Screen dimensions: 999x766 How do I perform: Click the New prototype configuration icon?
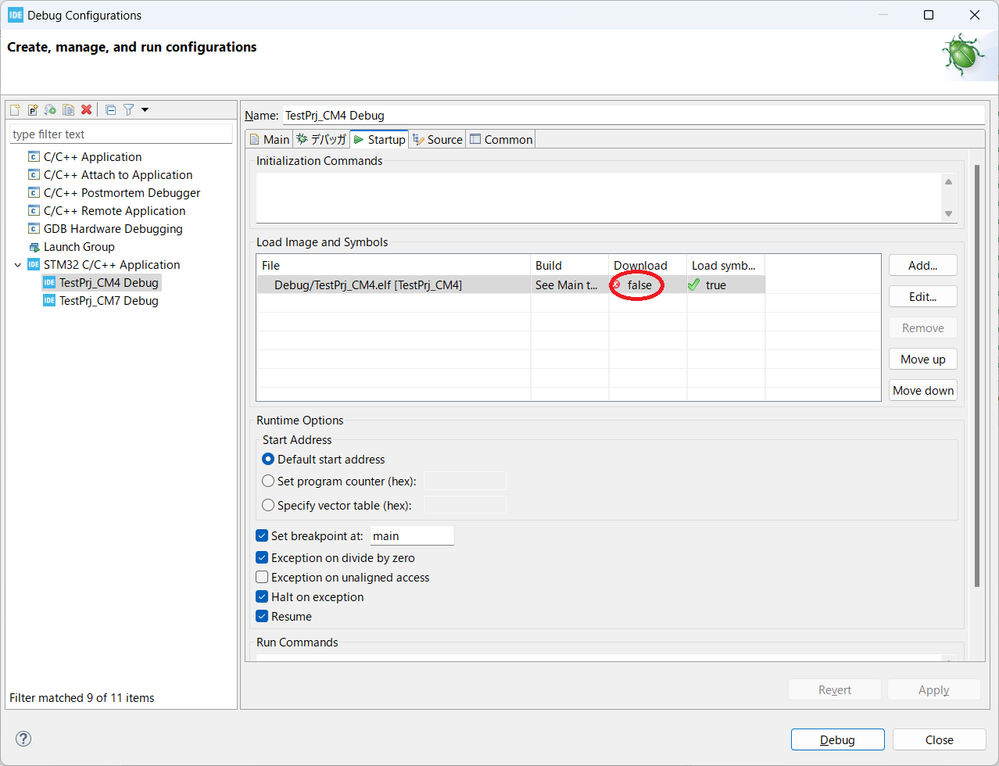click(32, 110)
